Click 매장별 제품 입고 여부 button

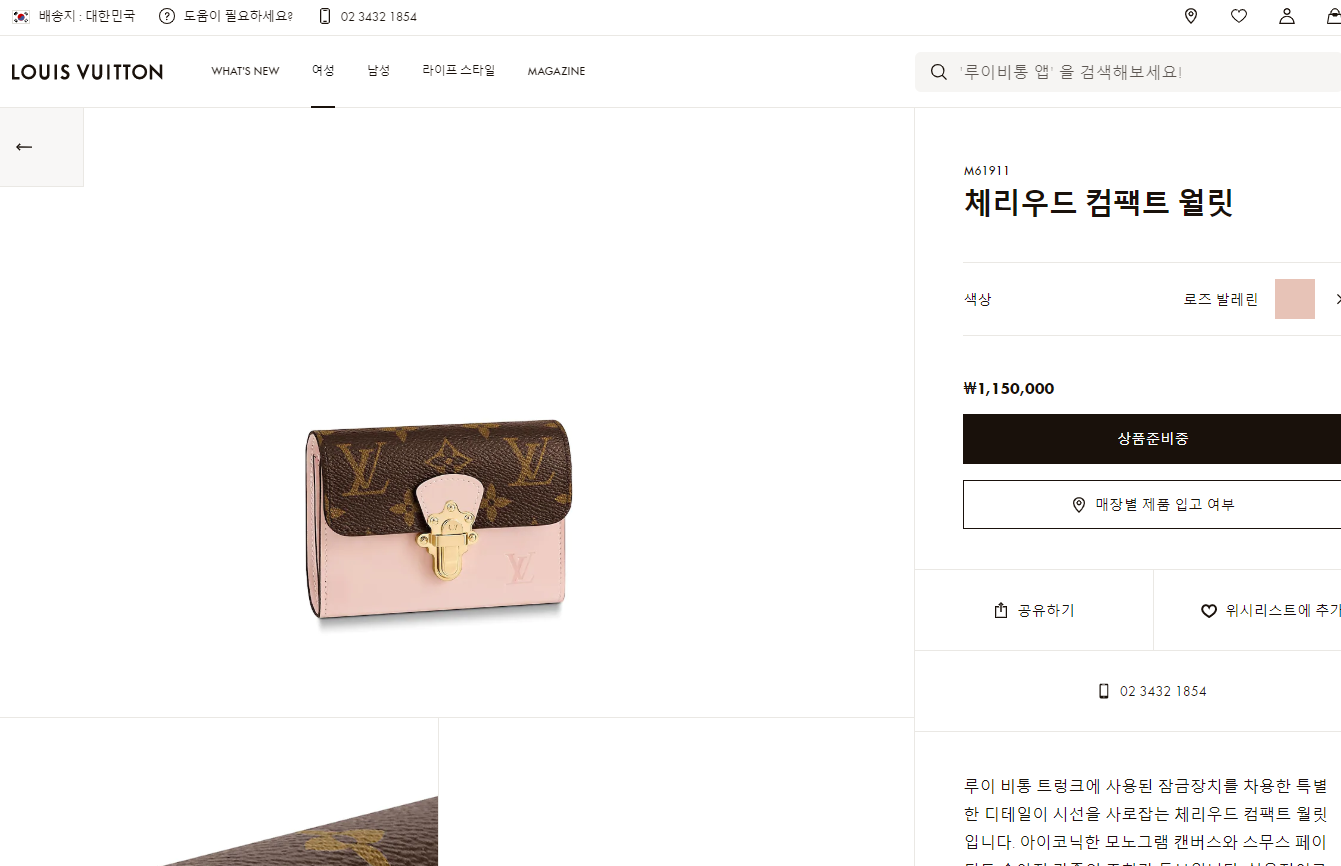pyautogui.click(x=1152, y=504)
